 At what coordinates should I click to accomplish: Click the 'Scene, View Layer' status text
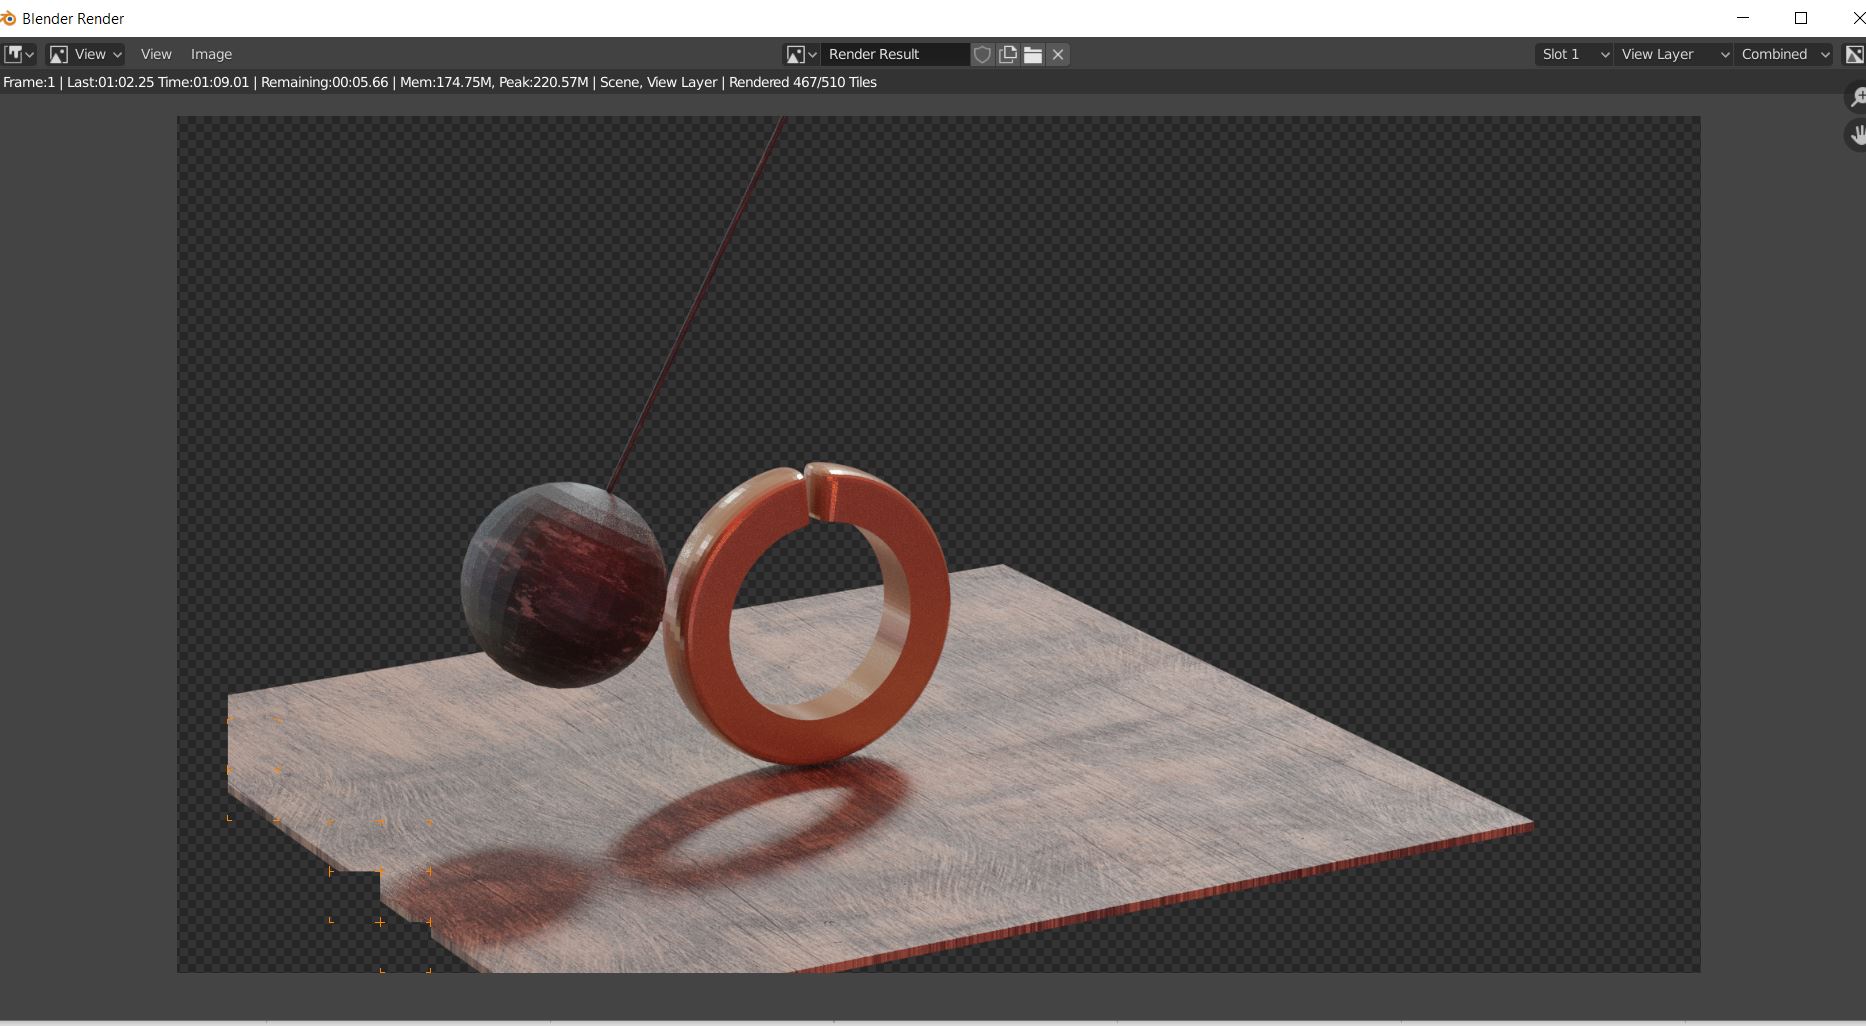[658, 82]
